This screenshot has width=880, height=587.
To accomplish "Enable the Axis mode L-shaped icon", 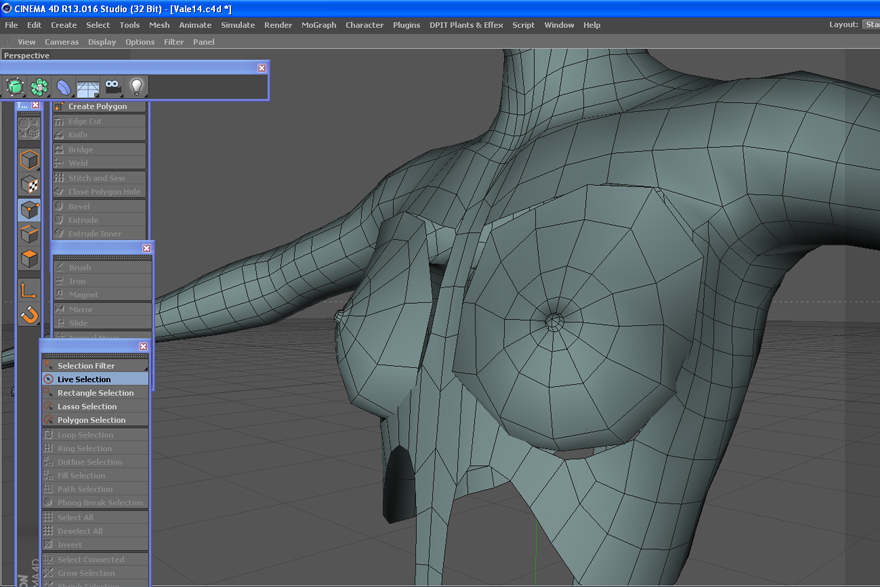I will [x=29, y=290].
